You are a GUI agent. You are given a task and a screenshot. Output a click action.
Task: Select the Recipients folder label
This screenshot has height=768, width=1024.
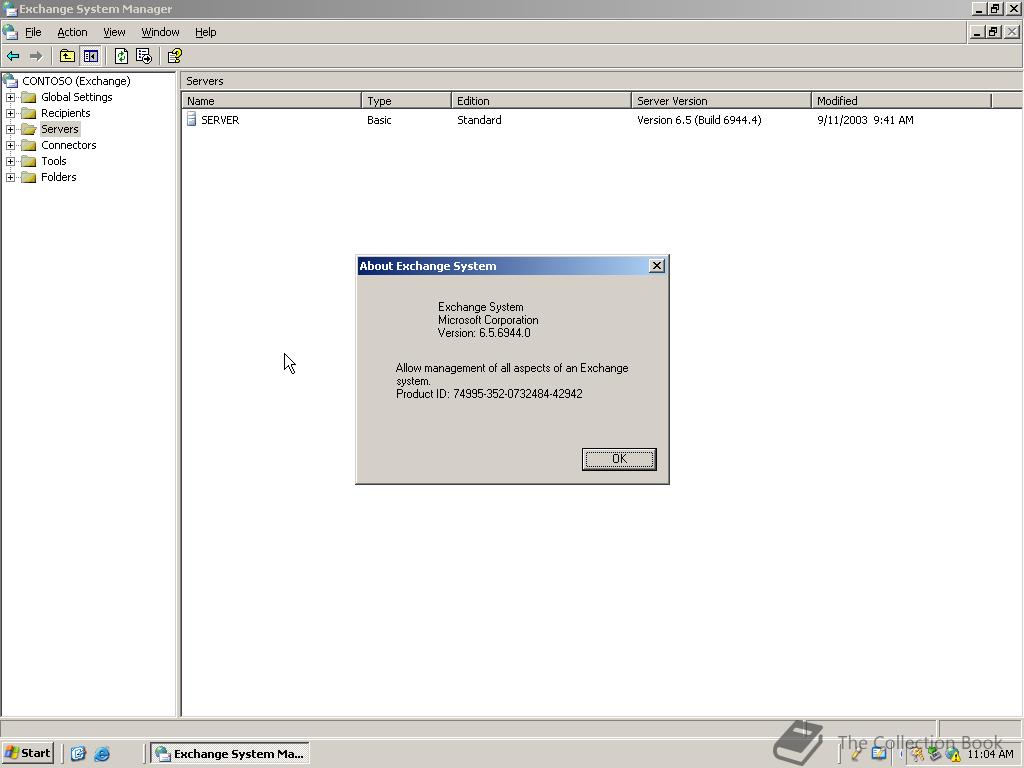(x=65, y=113)
